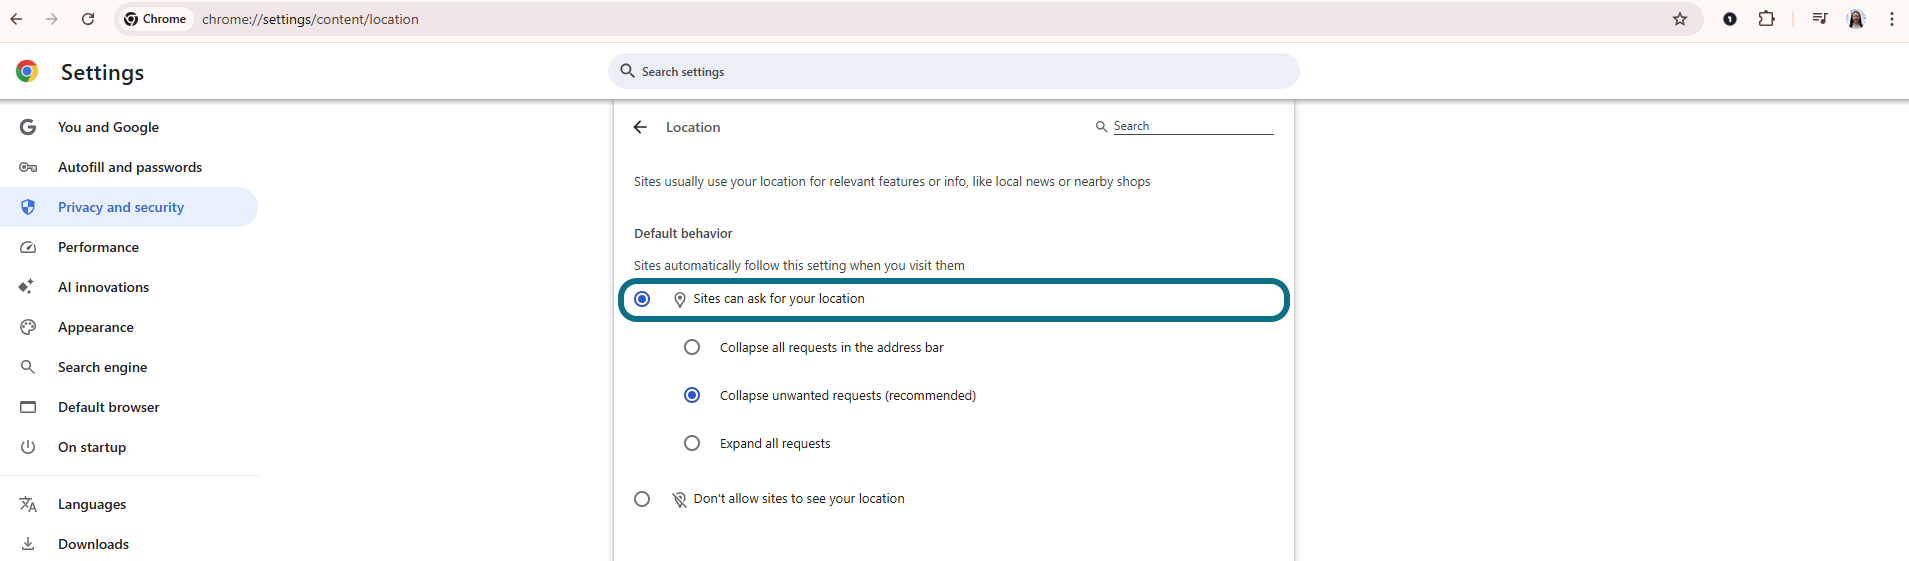
Task: Select Expand all requests option
Action: point(692,443)
